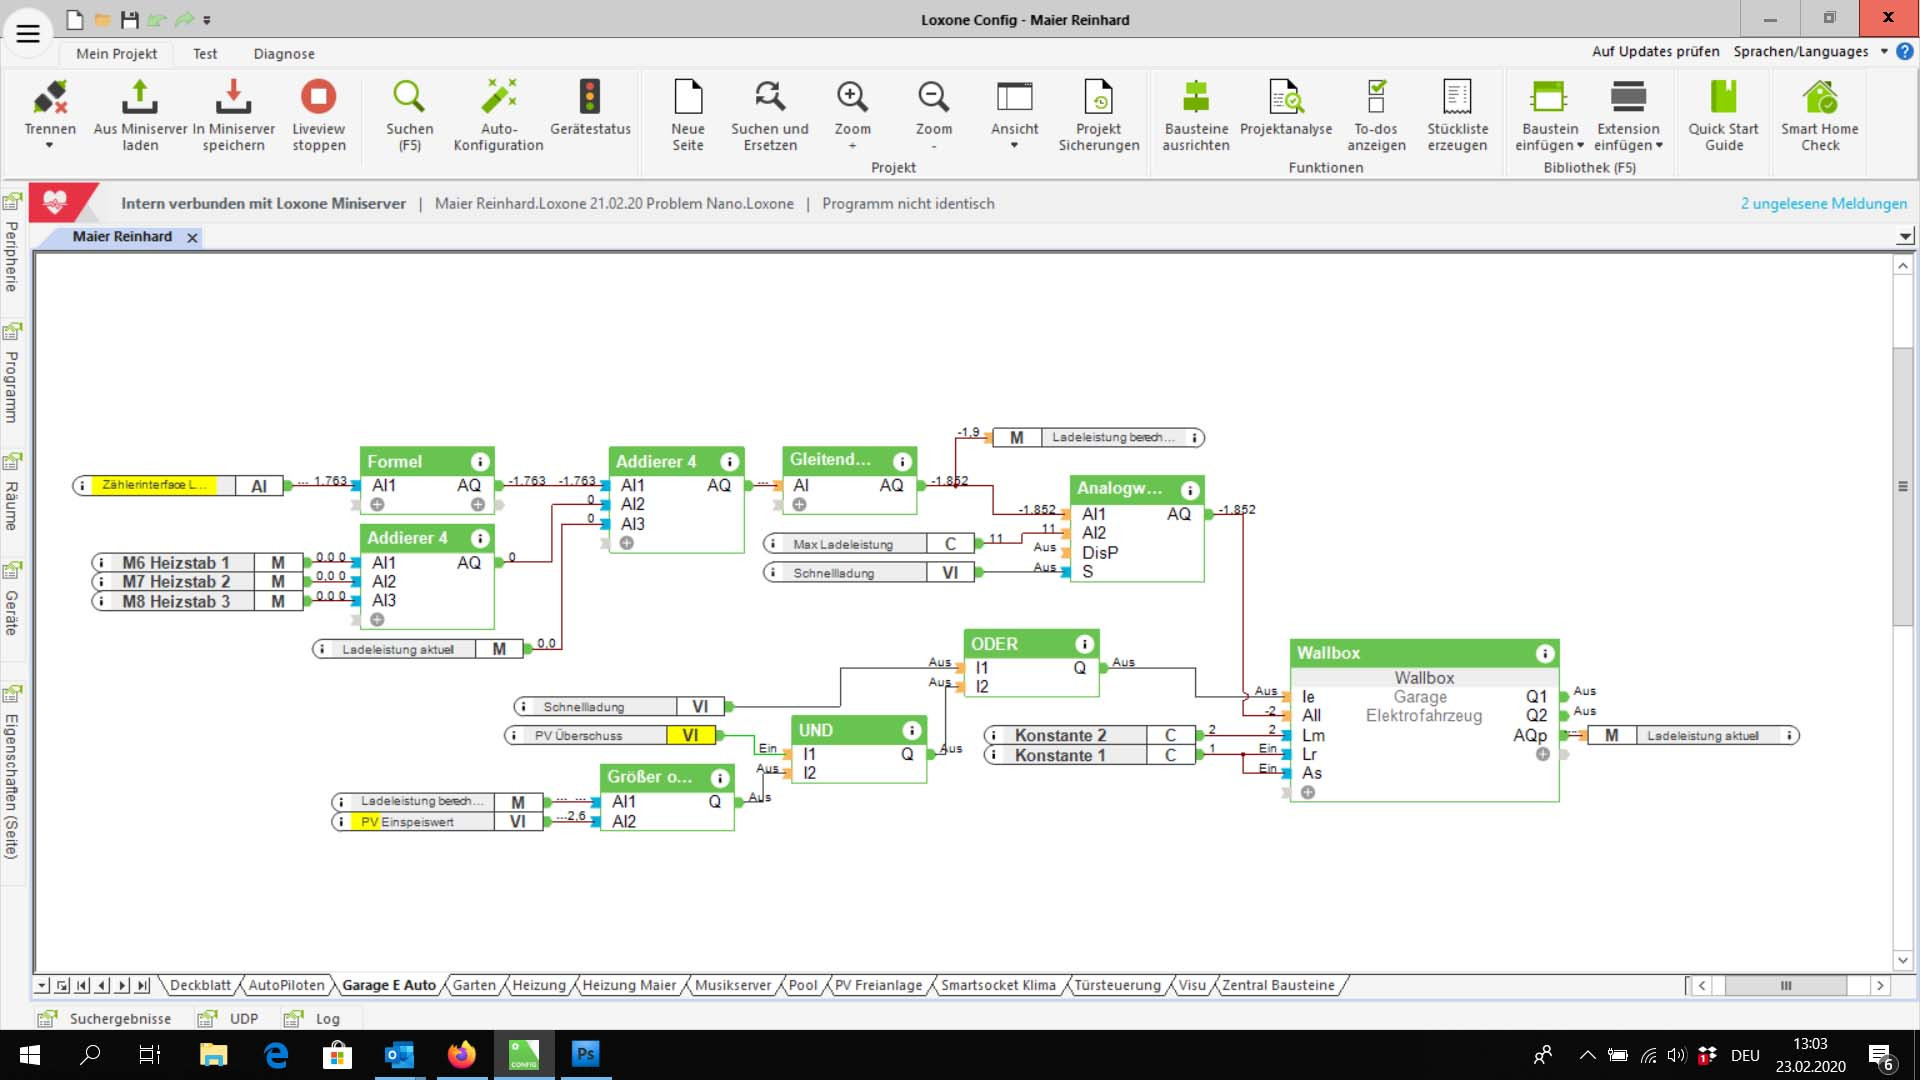The height and width of the screenshot is (1080, 1920).
Task: Expand the Trennen dropdown arrow
Action: point(49,146)
